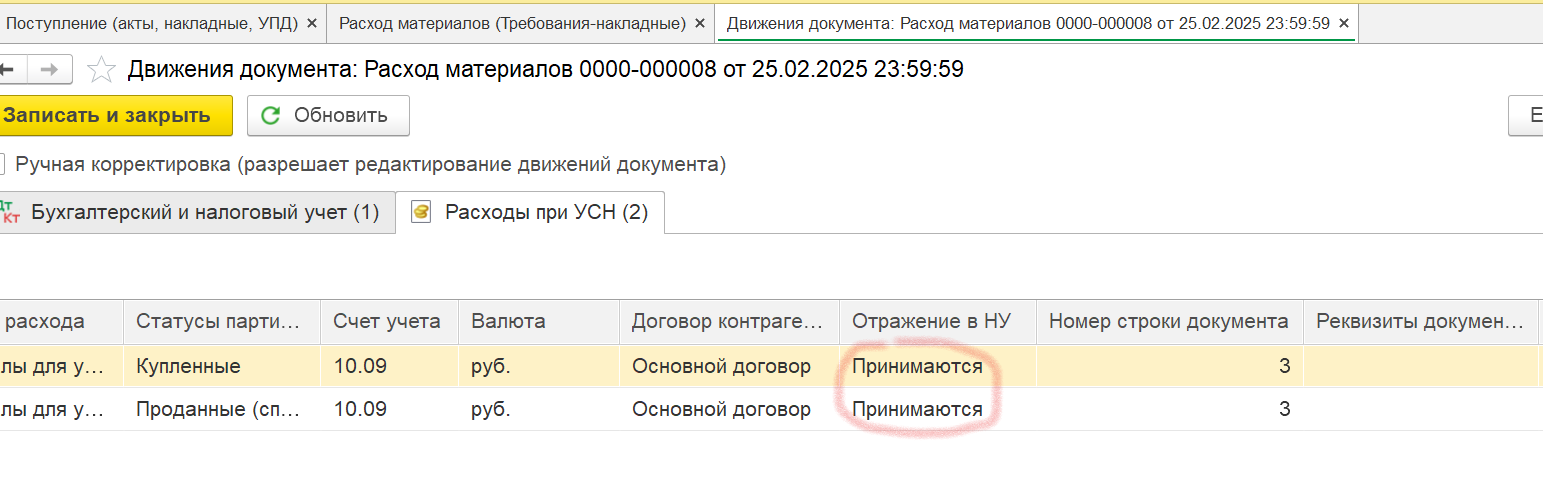Image resolution: width=1543 pixels, height=478 pixels.
Task: Click the forward navigation arrow
Action: pos(47,69)
